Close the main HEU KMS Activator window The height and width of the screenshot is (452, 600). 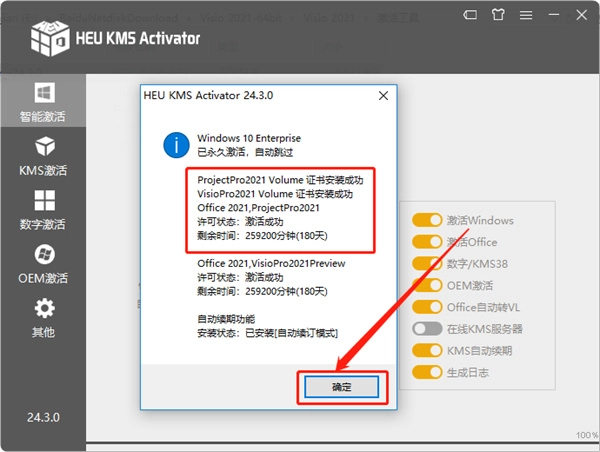point(582,15)
